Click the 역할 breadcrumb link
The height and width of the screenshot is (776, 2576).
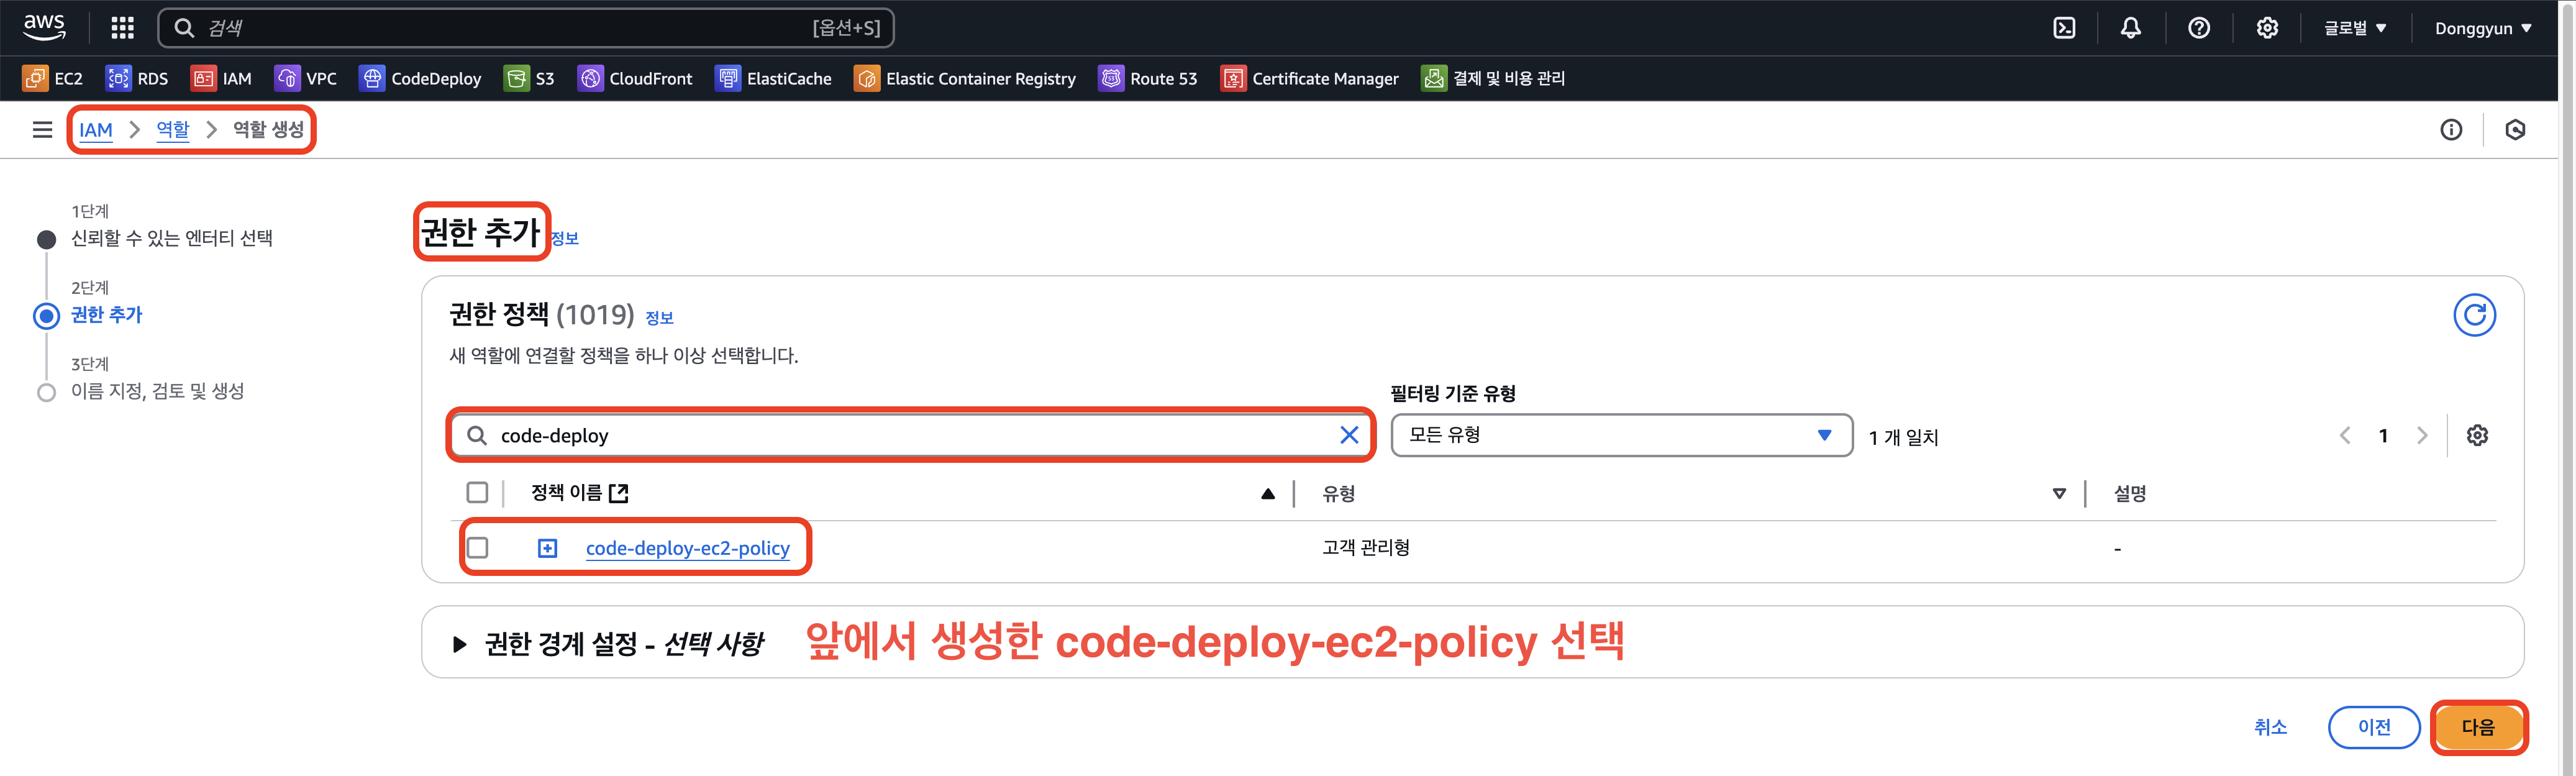tap(172, 130)
